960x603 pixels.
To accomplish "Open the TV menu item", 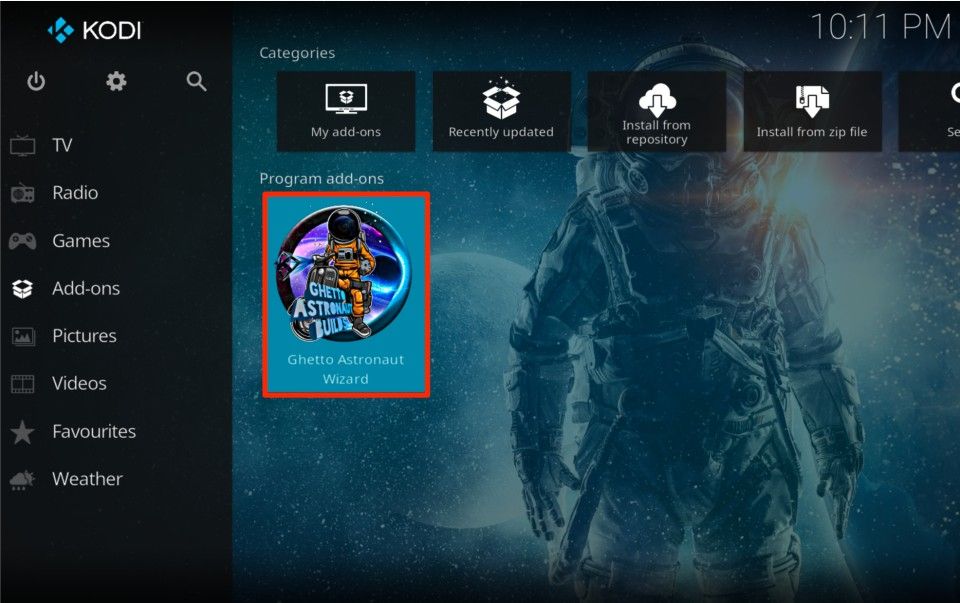I will (62, 145).
